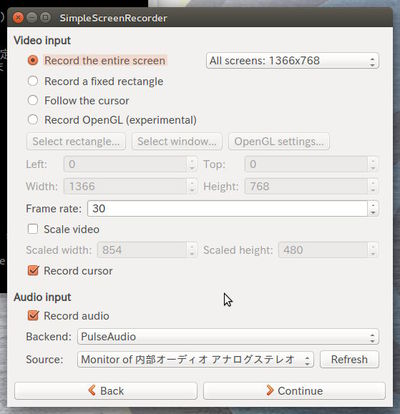Viewport: 400px width, 414px height.
Task: Open the Backend PulseAudio dropdown
Action: [x=228, y=337]
